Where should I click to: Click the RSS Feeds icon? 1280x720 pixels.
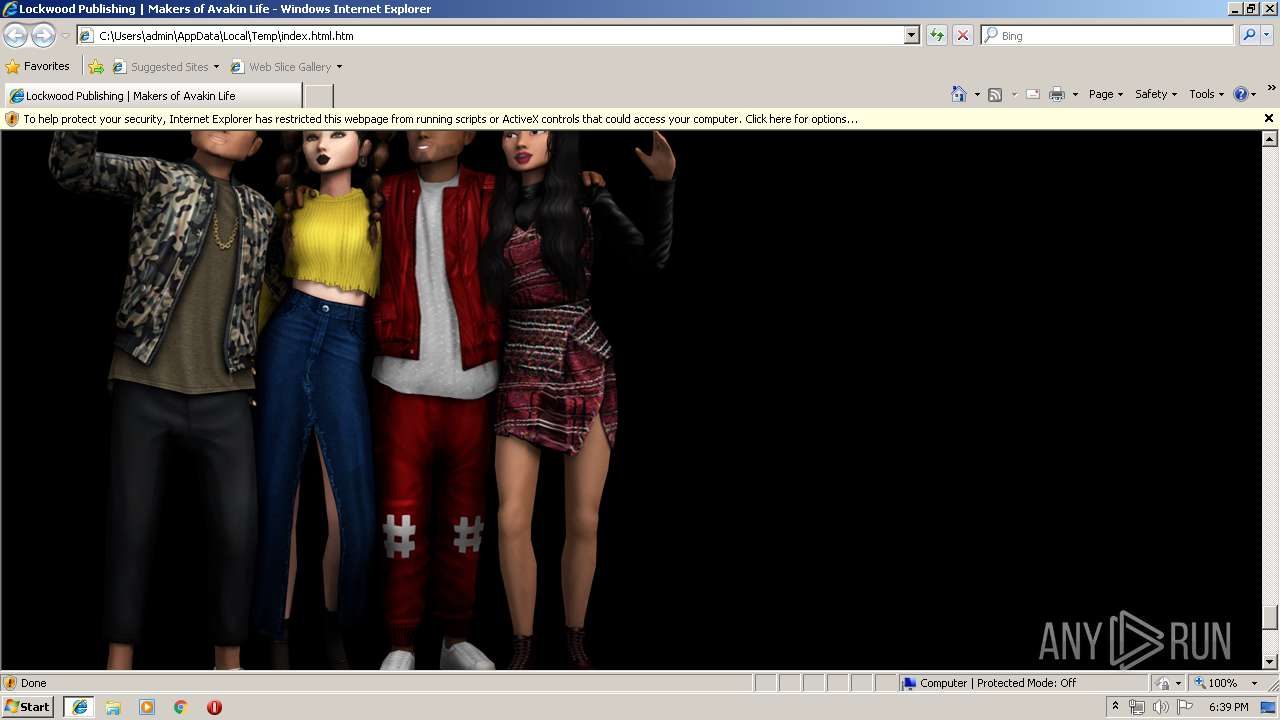[x=995, y=94]
